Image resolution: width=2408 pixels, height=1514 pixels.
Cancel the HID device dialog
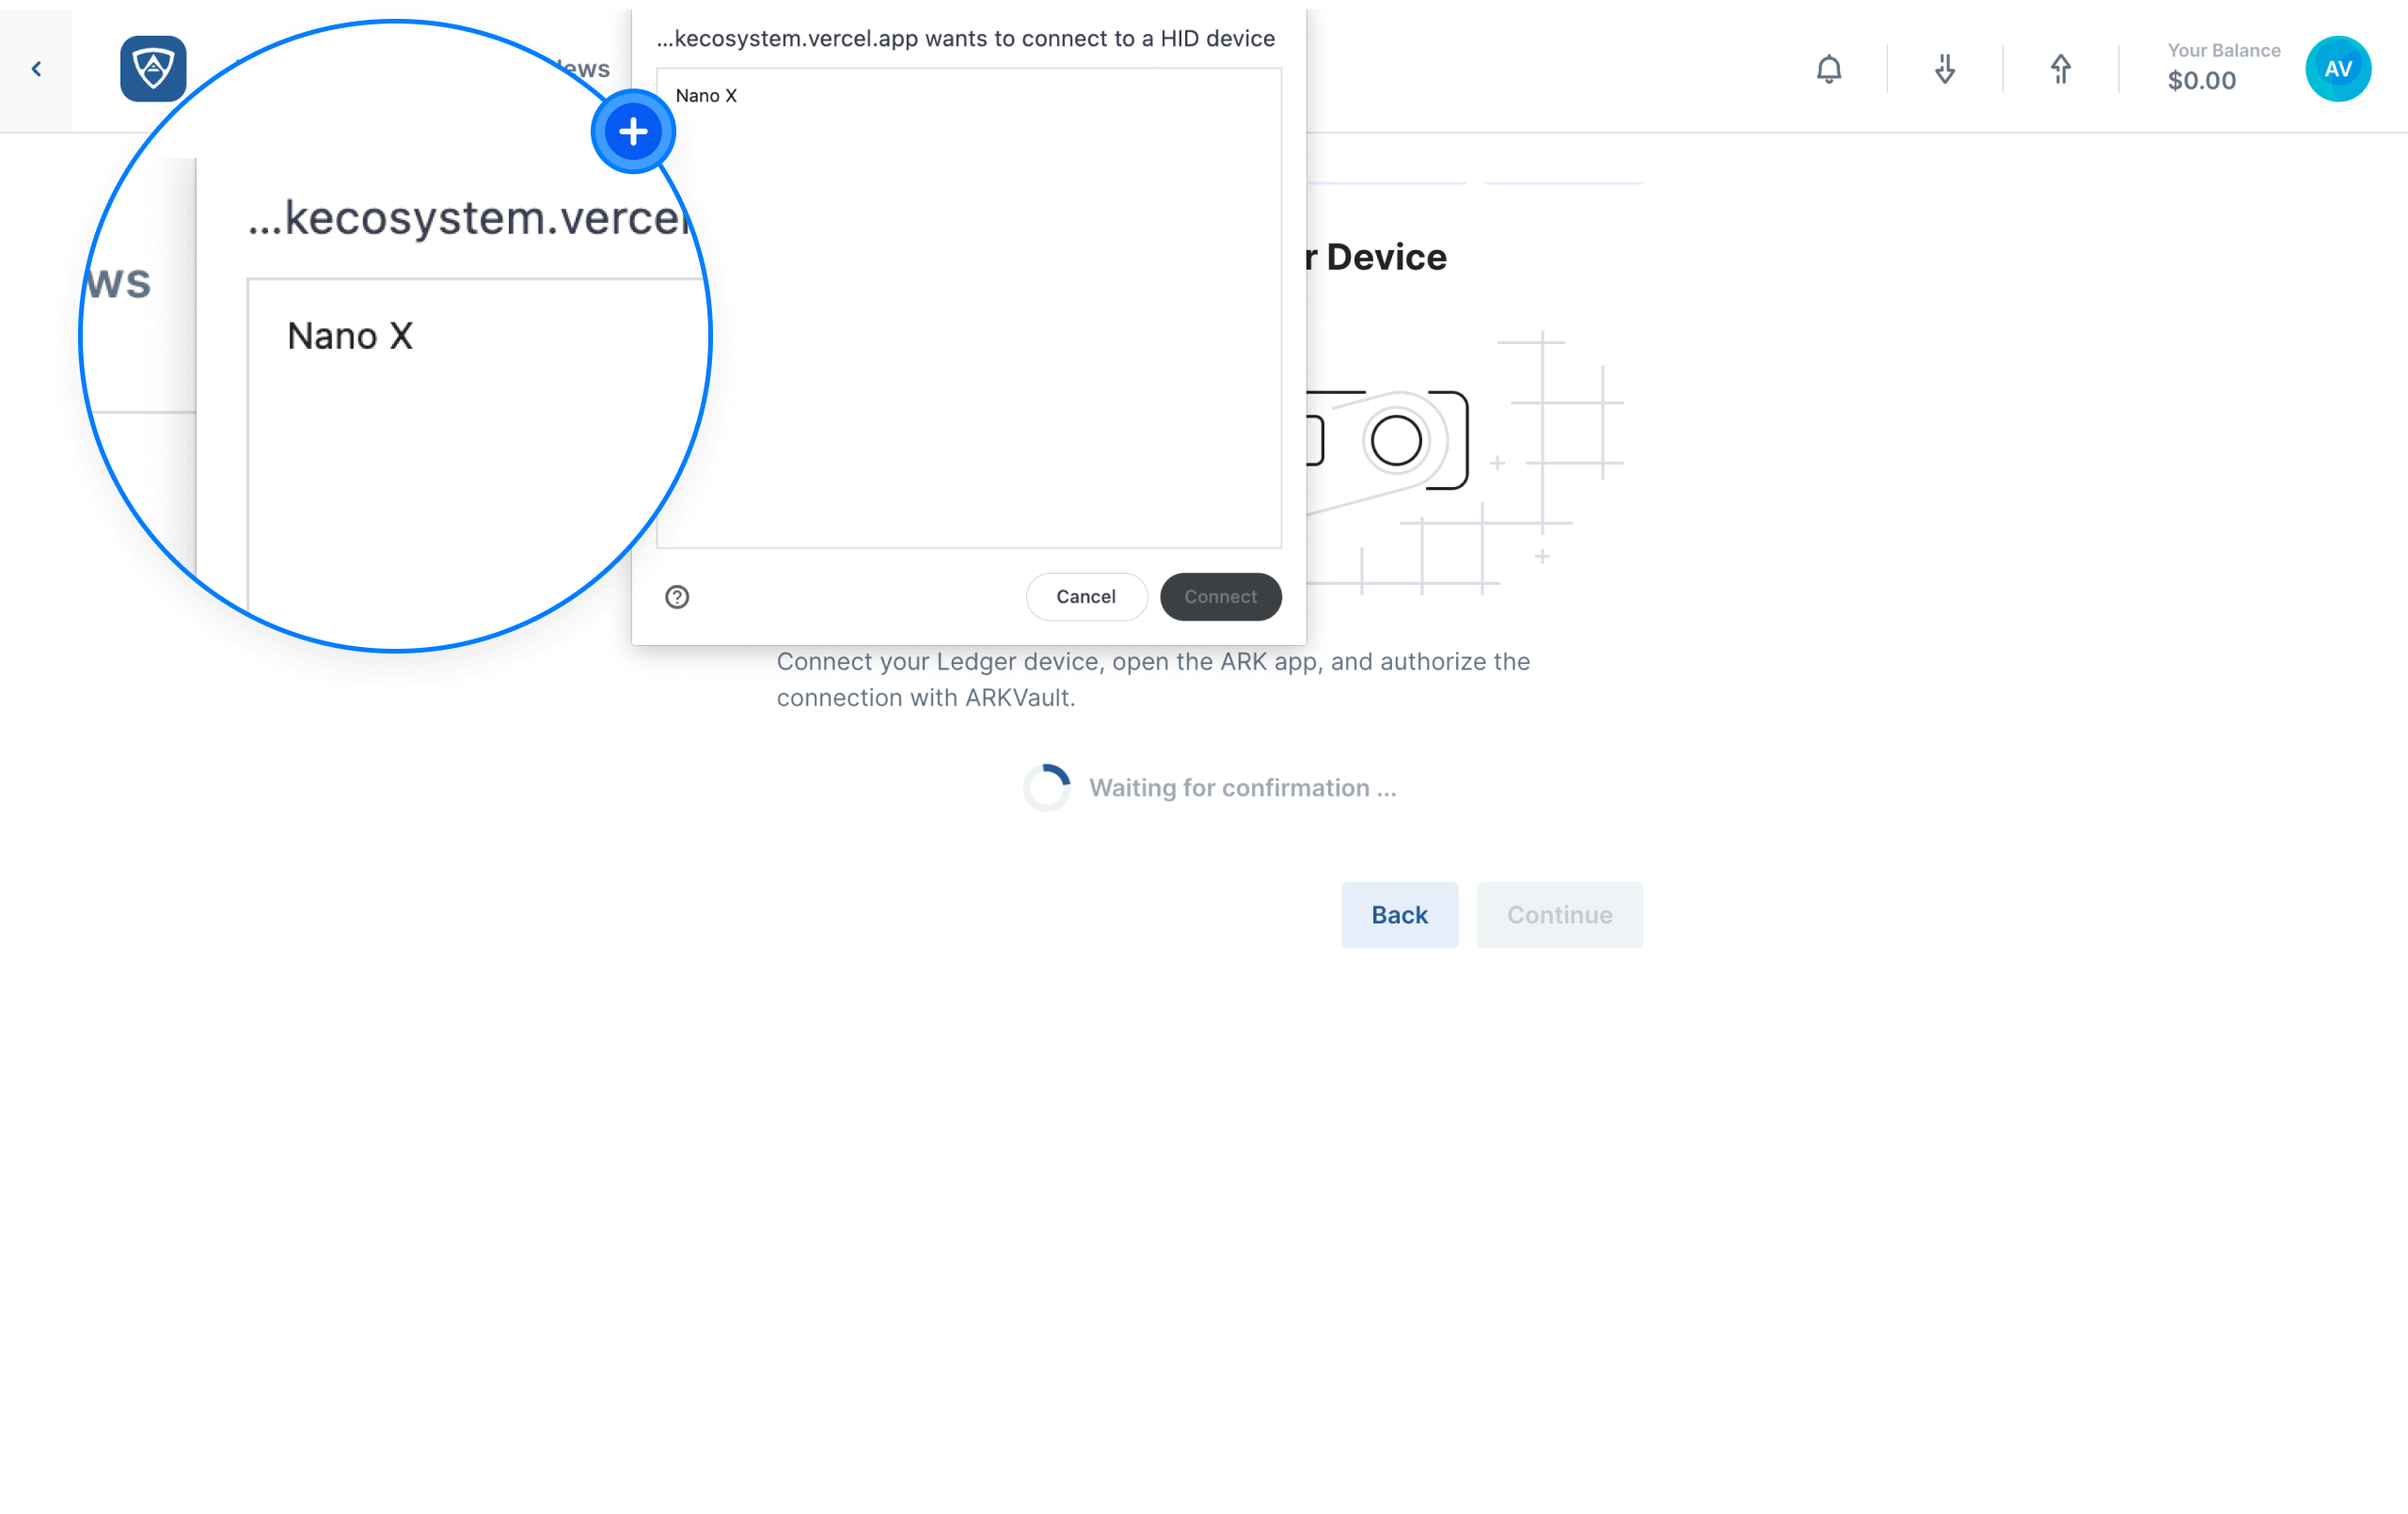1086,597
